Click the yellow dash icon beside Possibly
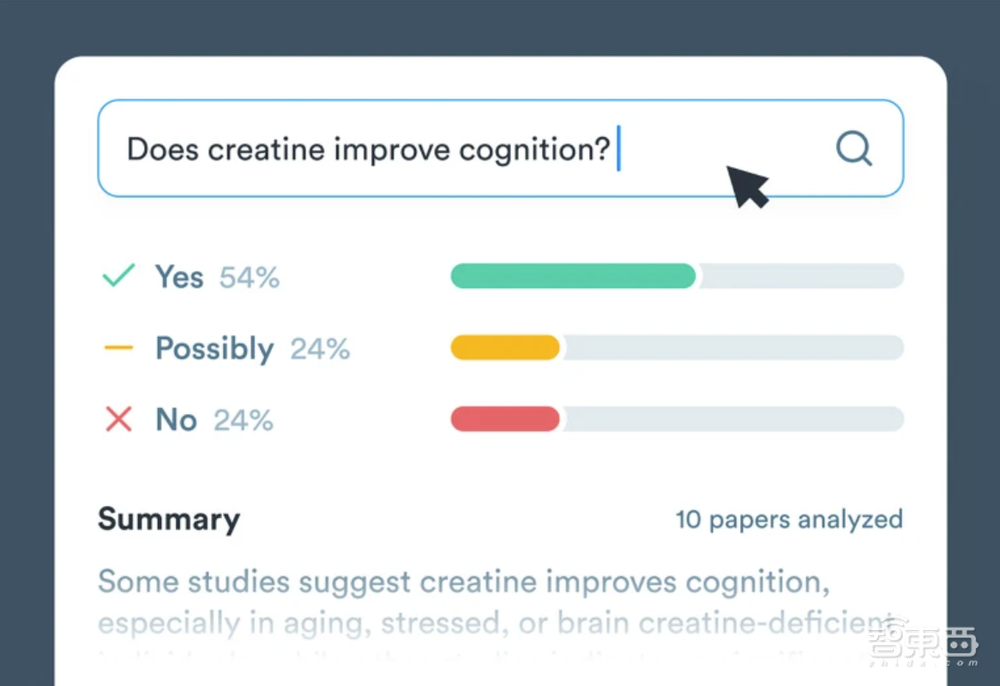The image size is (1000, 686). pos(119,348)
